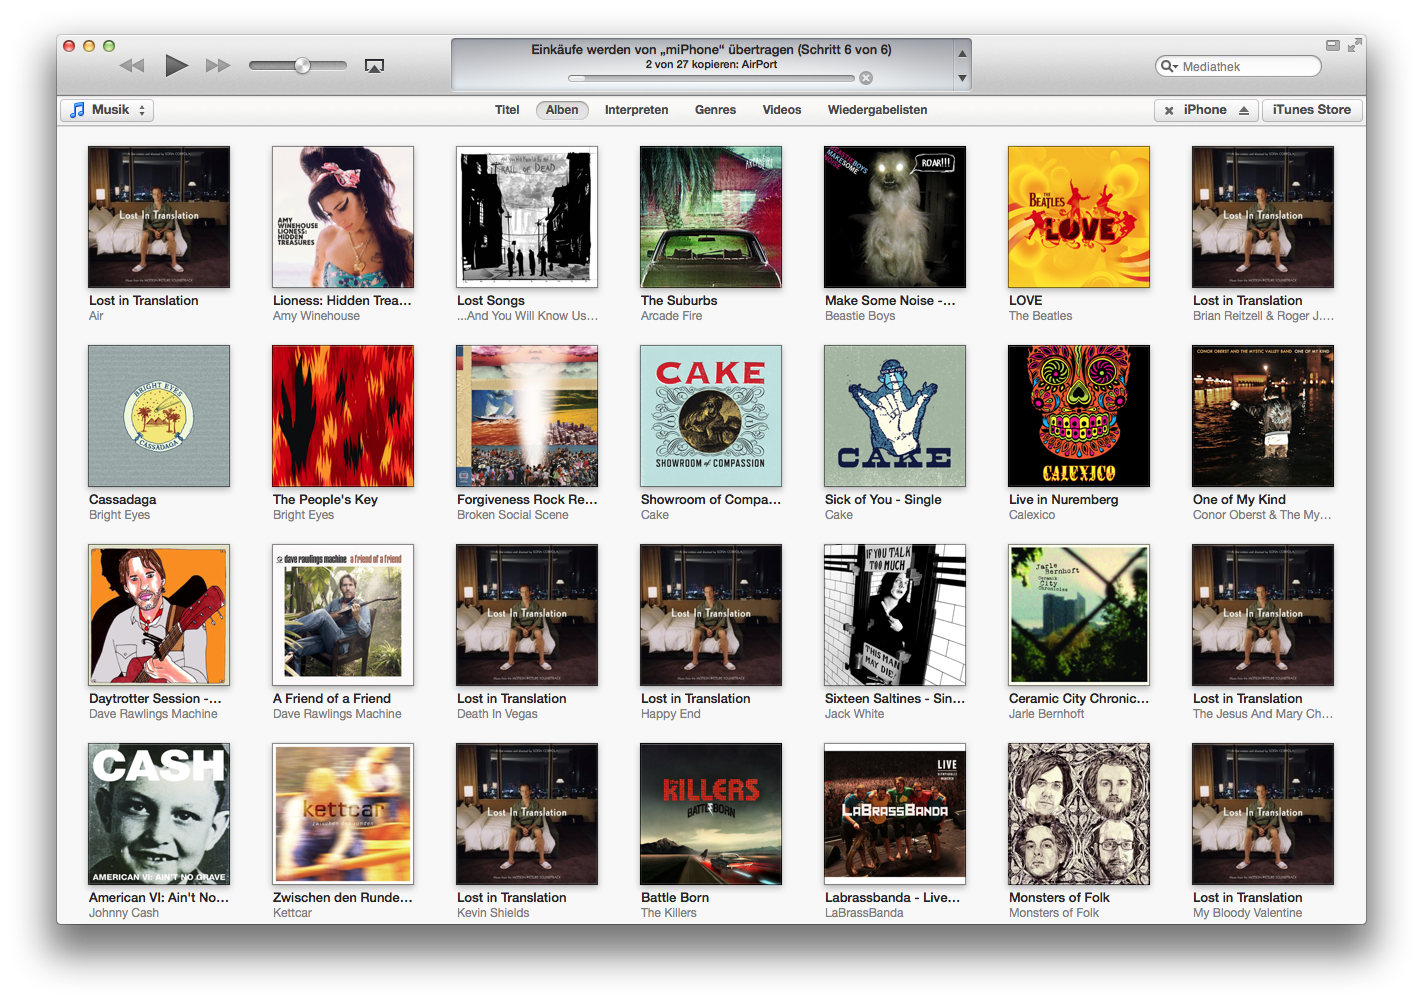Image resolution: width=1423 pixels, height=1003 pixels.
Task: Select The Suburbs album cover
Action: 711,217
